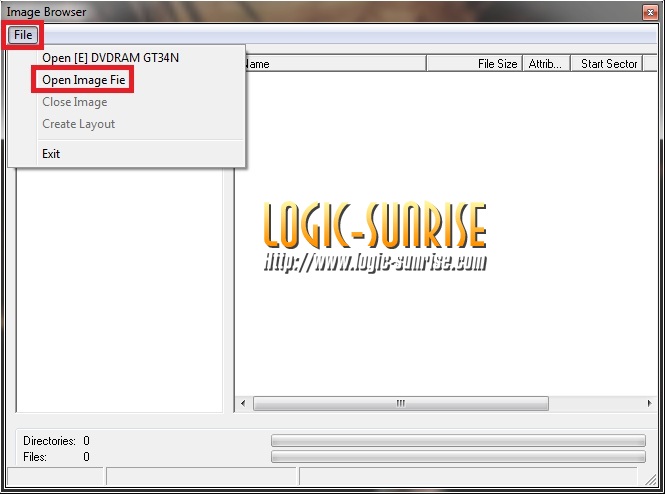This screenshot has width=665, height=494.
Task: Click the Attrib... column header
Action: 546,64
